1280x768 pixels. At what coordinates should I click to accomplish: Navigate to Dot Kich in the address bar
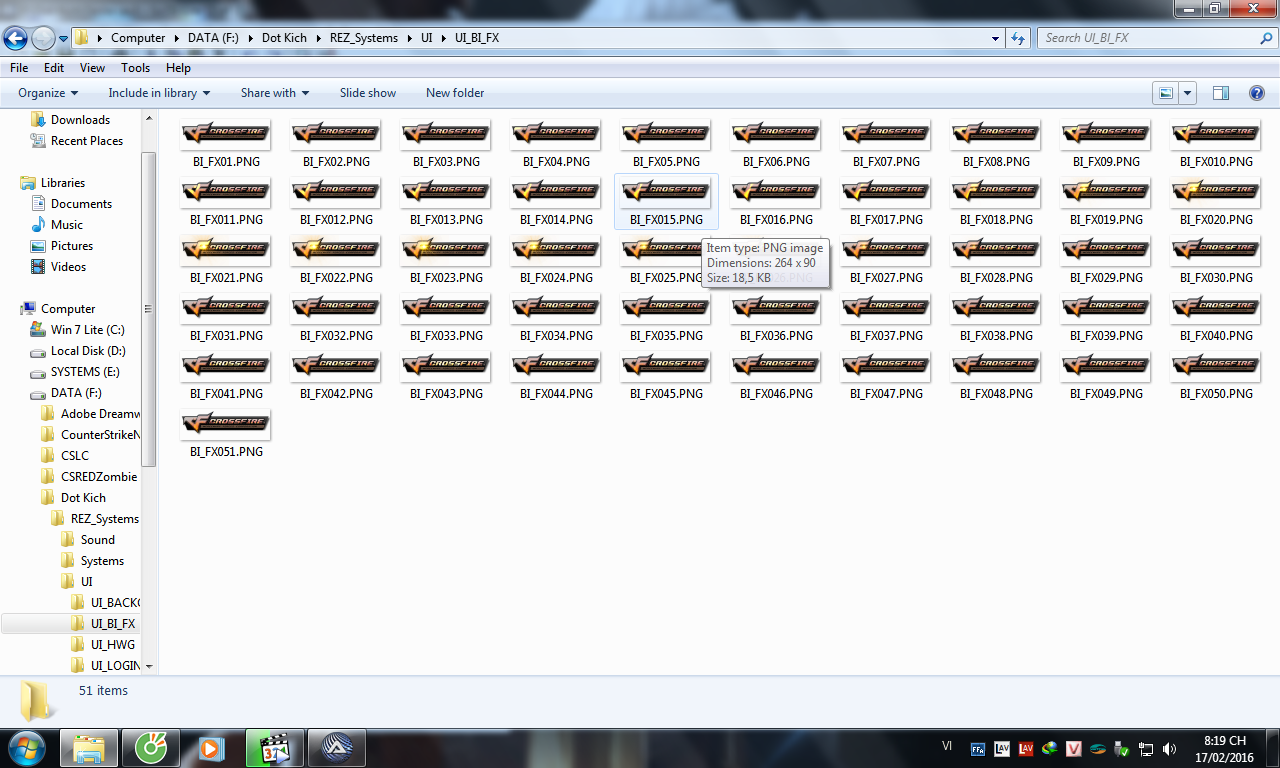pos(284,38)
